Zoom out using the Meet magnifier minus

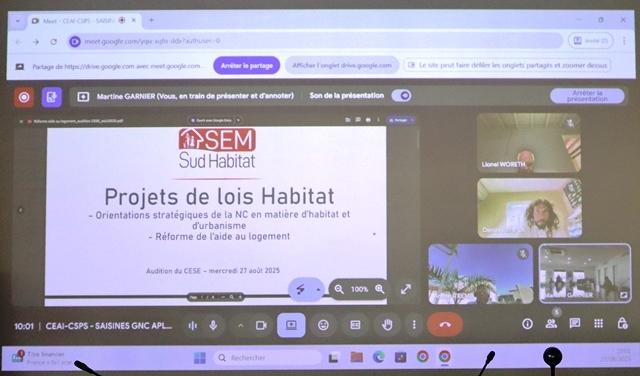(339, 289)
